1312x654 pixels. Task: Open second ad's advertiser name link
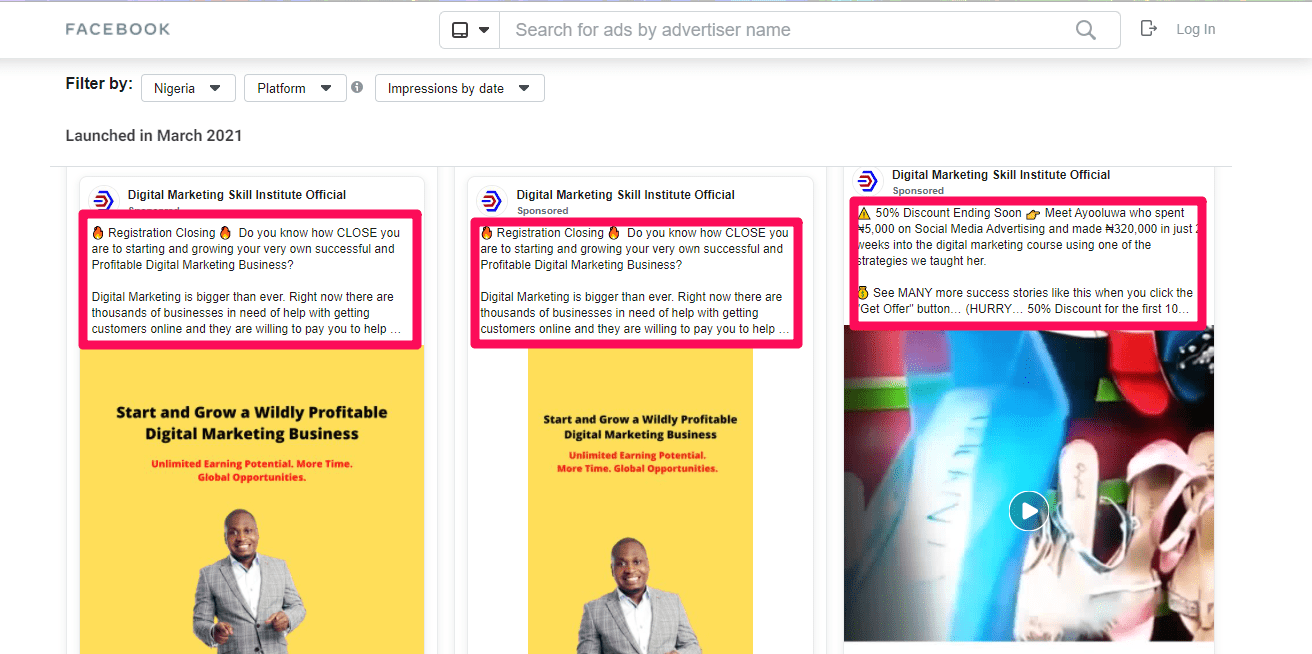(x=625, y=195)
